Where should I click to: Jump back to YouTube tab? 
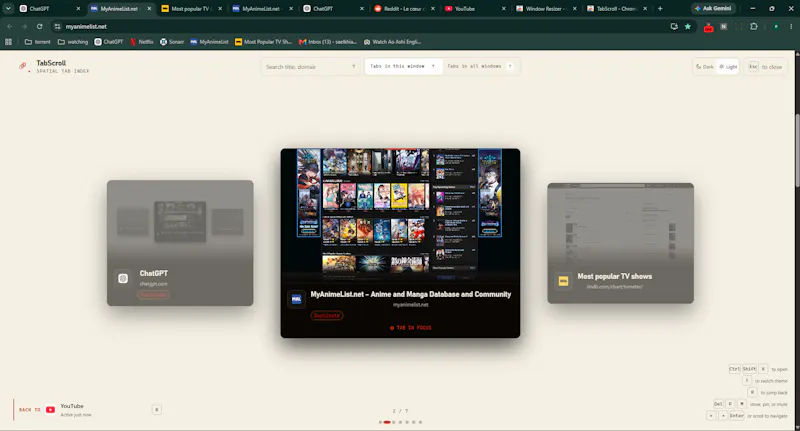click(x=87, y=410)
